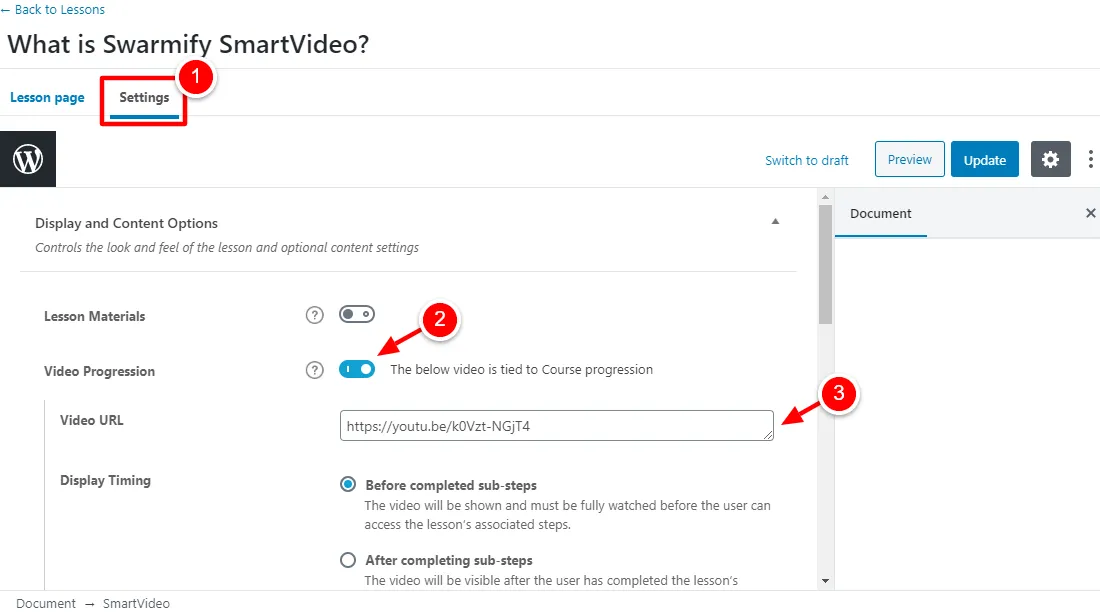Click inside the Video URL input field
This screenshot has height=615, width=1100.
(x=556, y=425)
